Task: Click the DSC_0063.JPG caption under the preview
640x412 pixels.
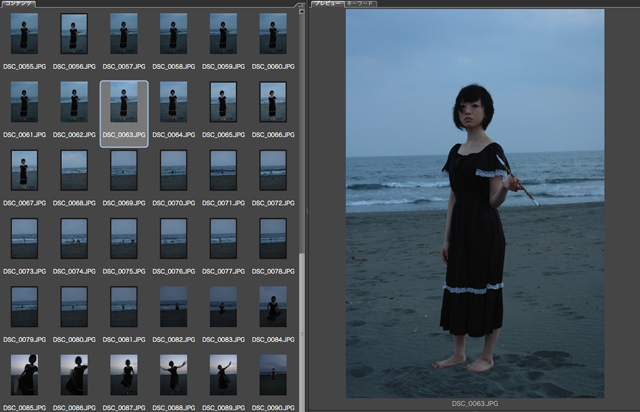Action: (474, 403)
